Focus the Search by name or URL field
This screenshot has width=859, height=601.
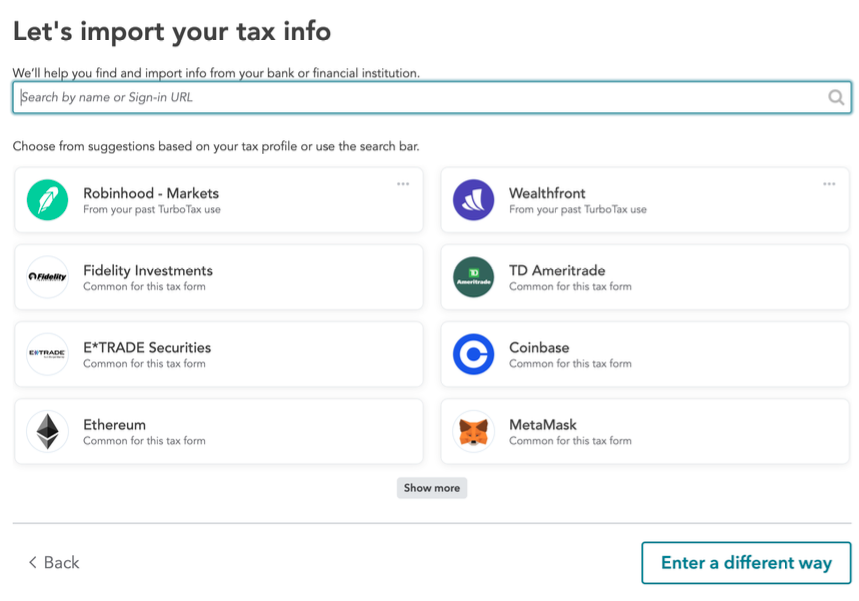[432, 98]
